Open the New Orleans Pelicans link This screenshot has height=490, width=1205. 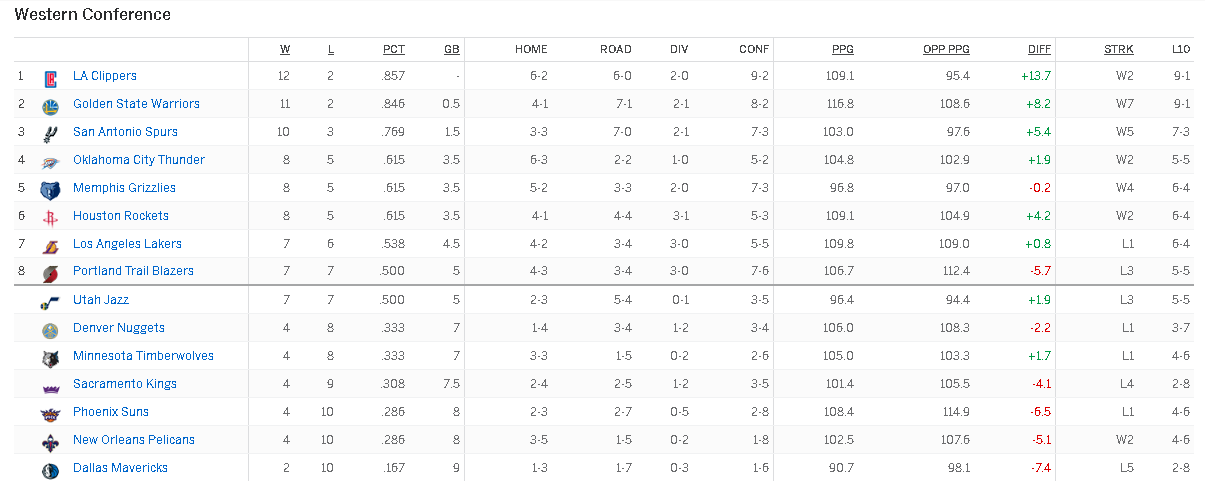click(x=134, y=440)
